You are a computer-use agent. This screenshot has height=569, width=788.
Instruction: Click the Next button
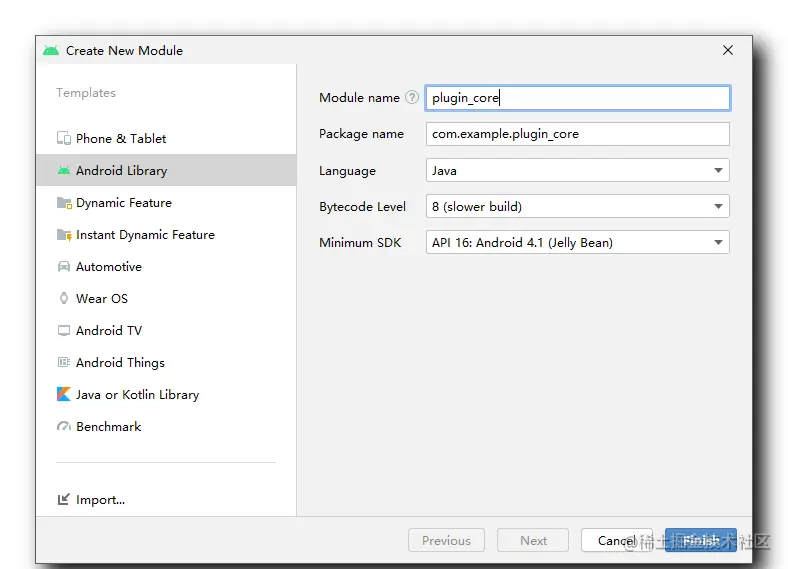coord(533,540)
